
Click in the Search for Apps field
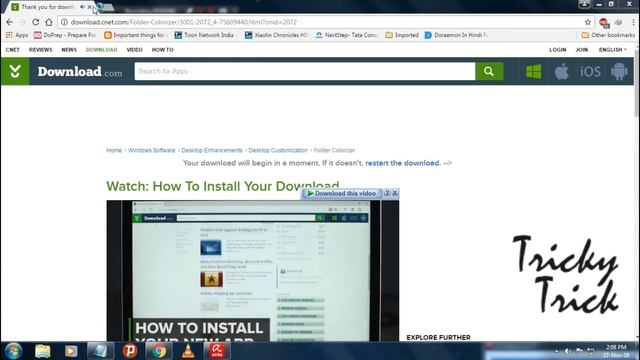305,71
